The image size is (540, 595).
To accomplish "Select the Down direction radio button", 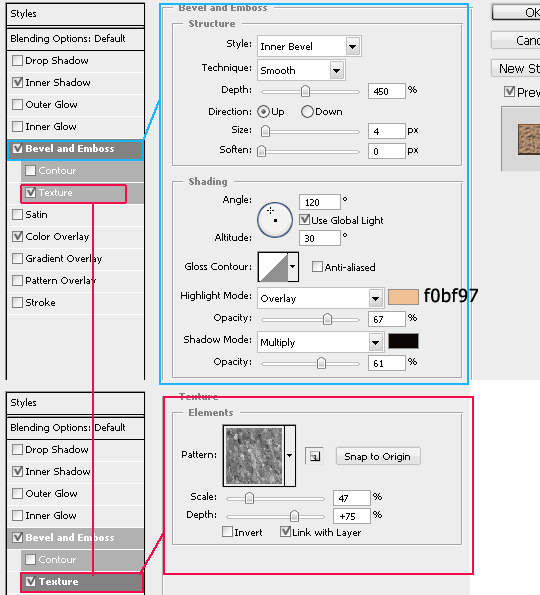I will click(307, 112).
